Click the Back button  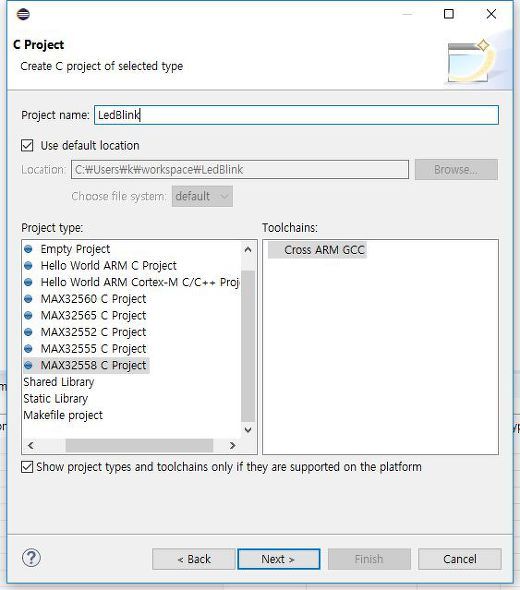[194, 559]
